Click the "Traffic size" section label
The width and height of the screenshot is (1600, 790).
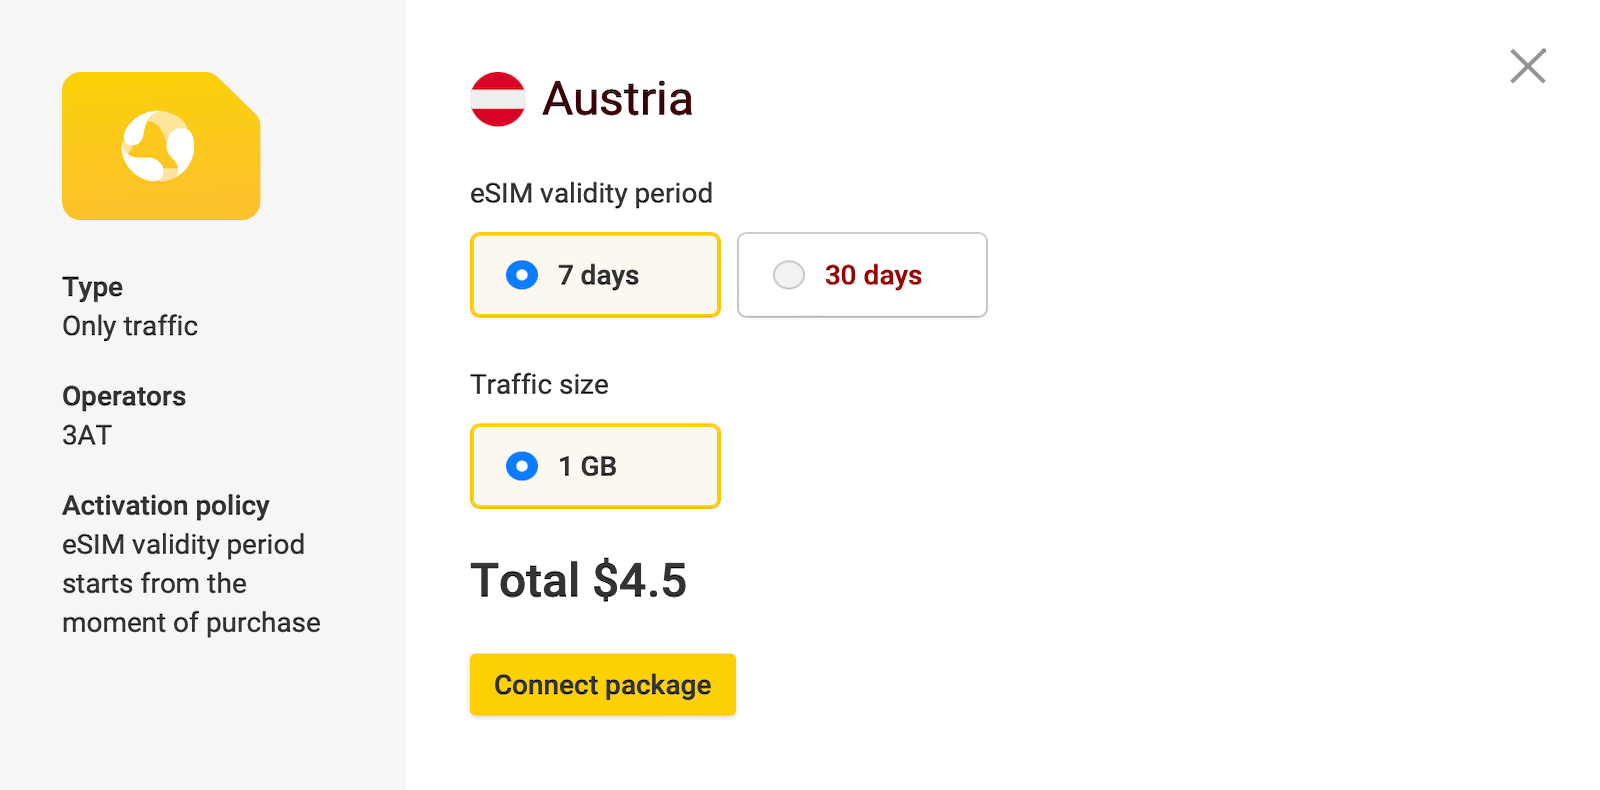click(539, 385)
